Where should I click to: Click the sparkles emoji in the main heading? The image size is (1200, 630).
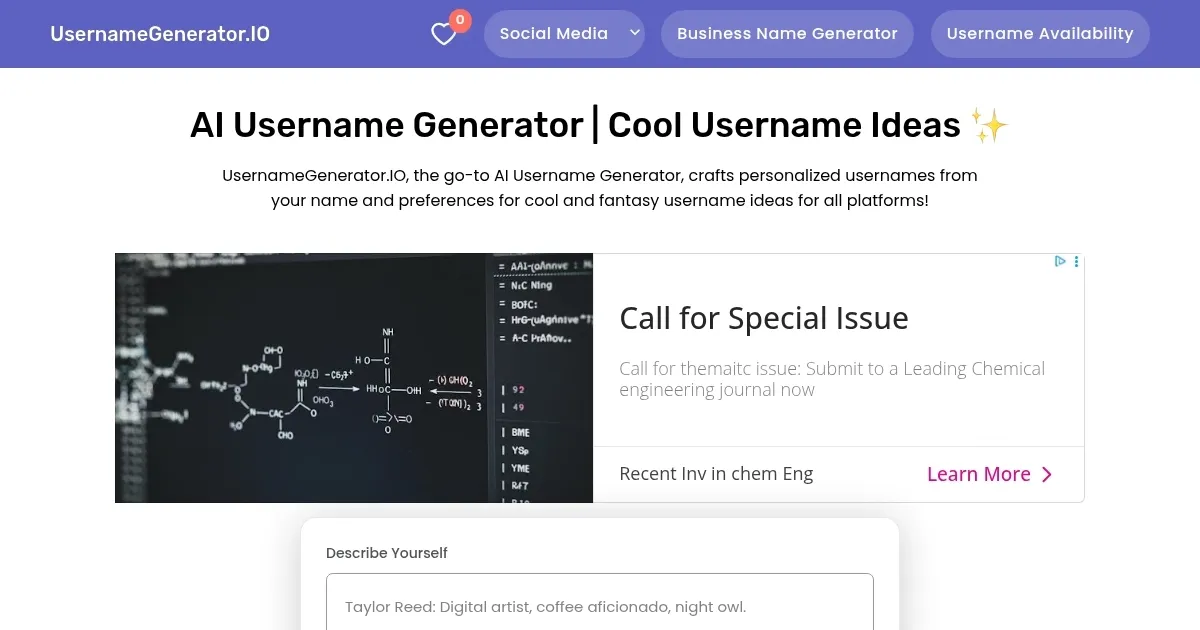(x=990, y=123)
